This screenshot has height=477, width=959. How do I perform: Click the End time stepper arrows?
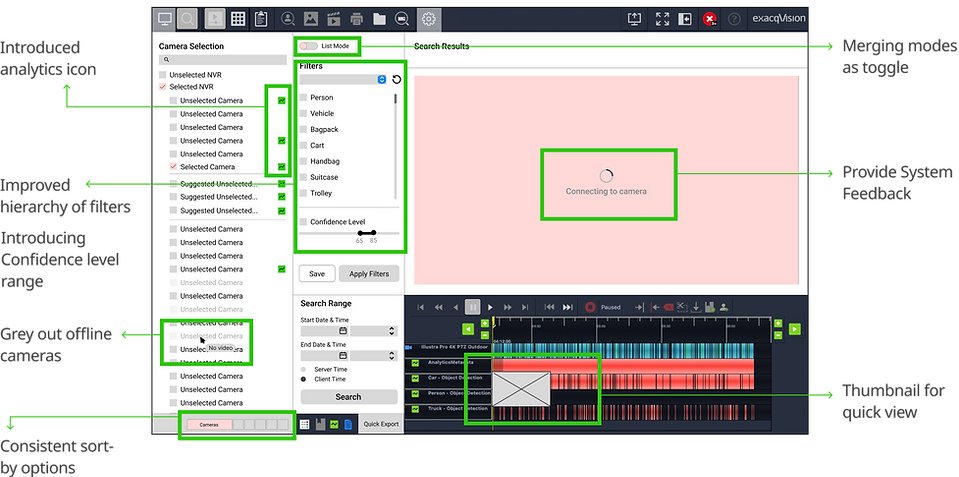[392, 355]
